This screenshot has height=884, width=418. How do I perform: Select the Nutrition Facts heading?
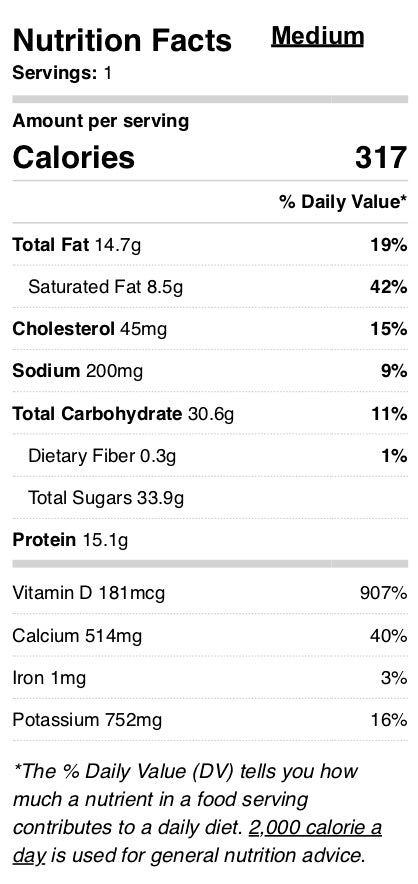(x=122, y=41)
